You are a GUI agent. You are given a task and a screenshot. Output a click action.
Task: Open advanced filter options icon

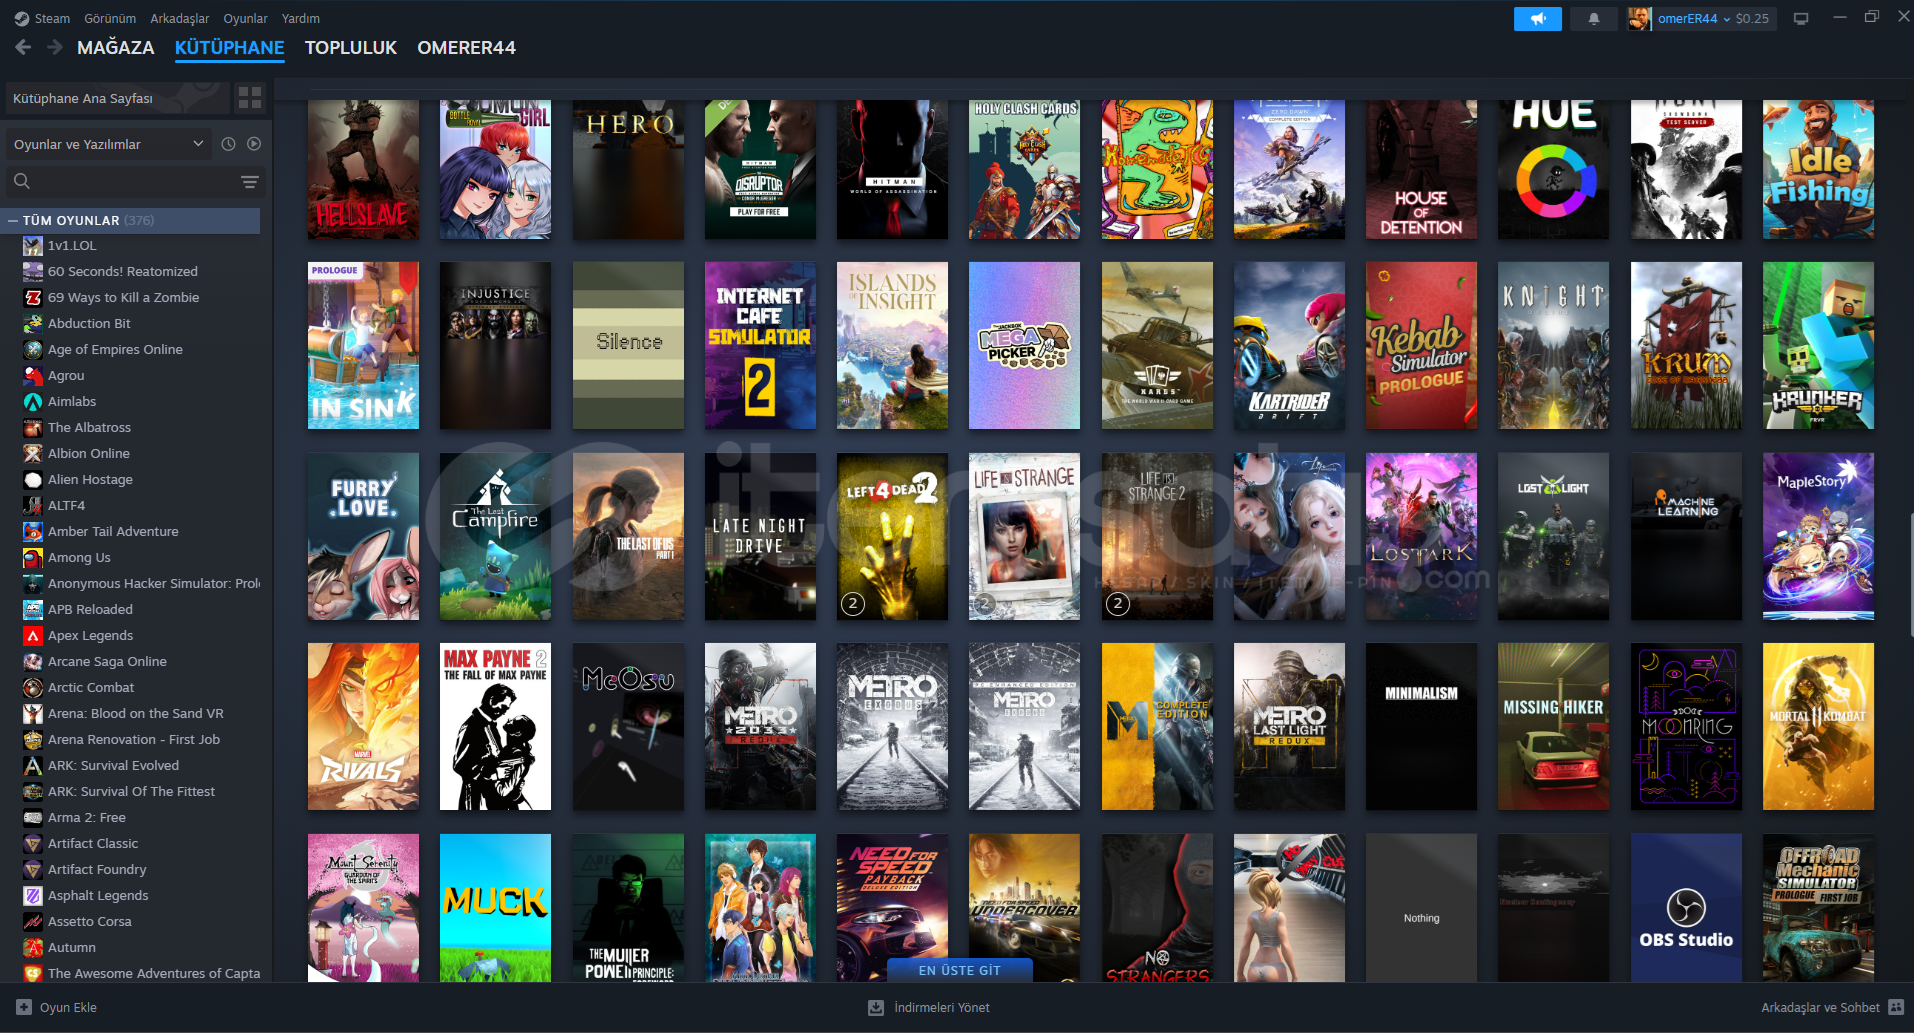click(250, 181)
